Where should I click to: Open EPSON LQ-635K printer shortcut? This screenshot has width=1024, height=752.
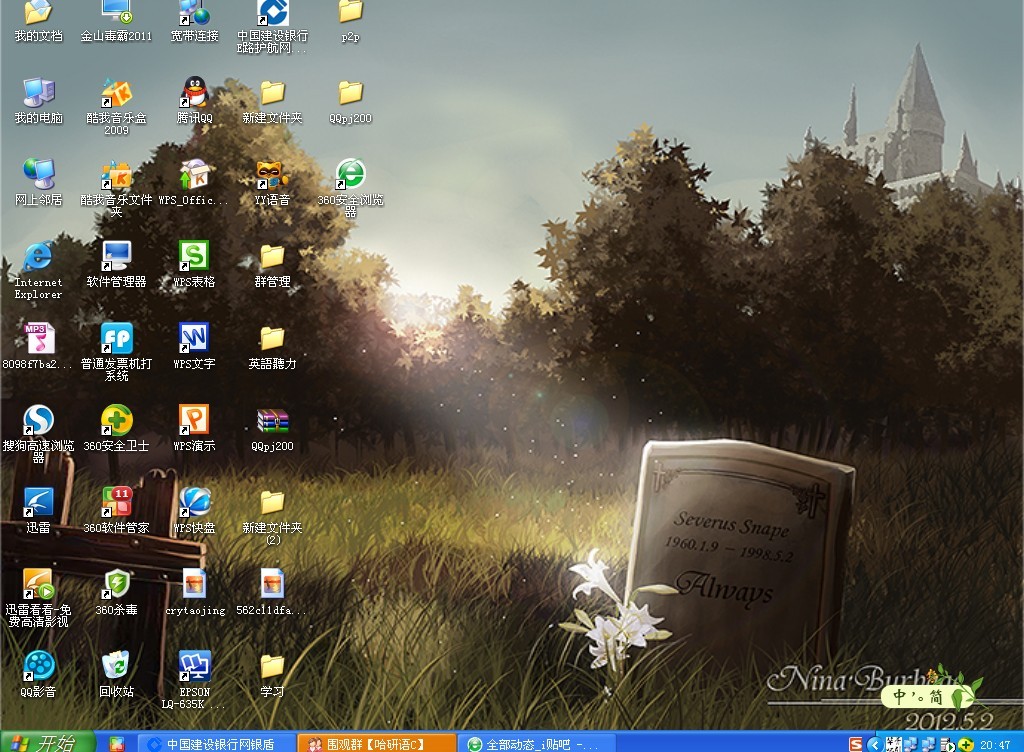[x=195, y=680]
